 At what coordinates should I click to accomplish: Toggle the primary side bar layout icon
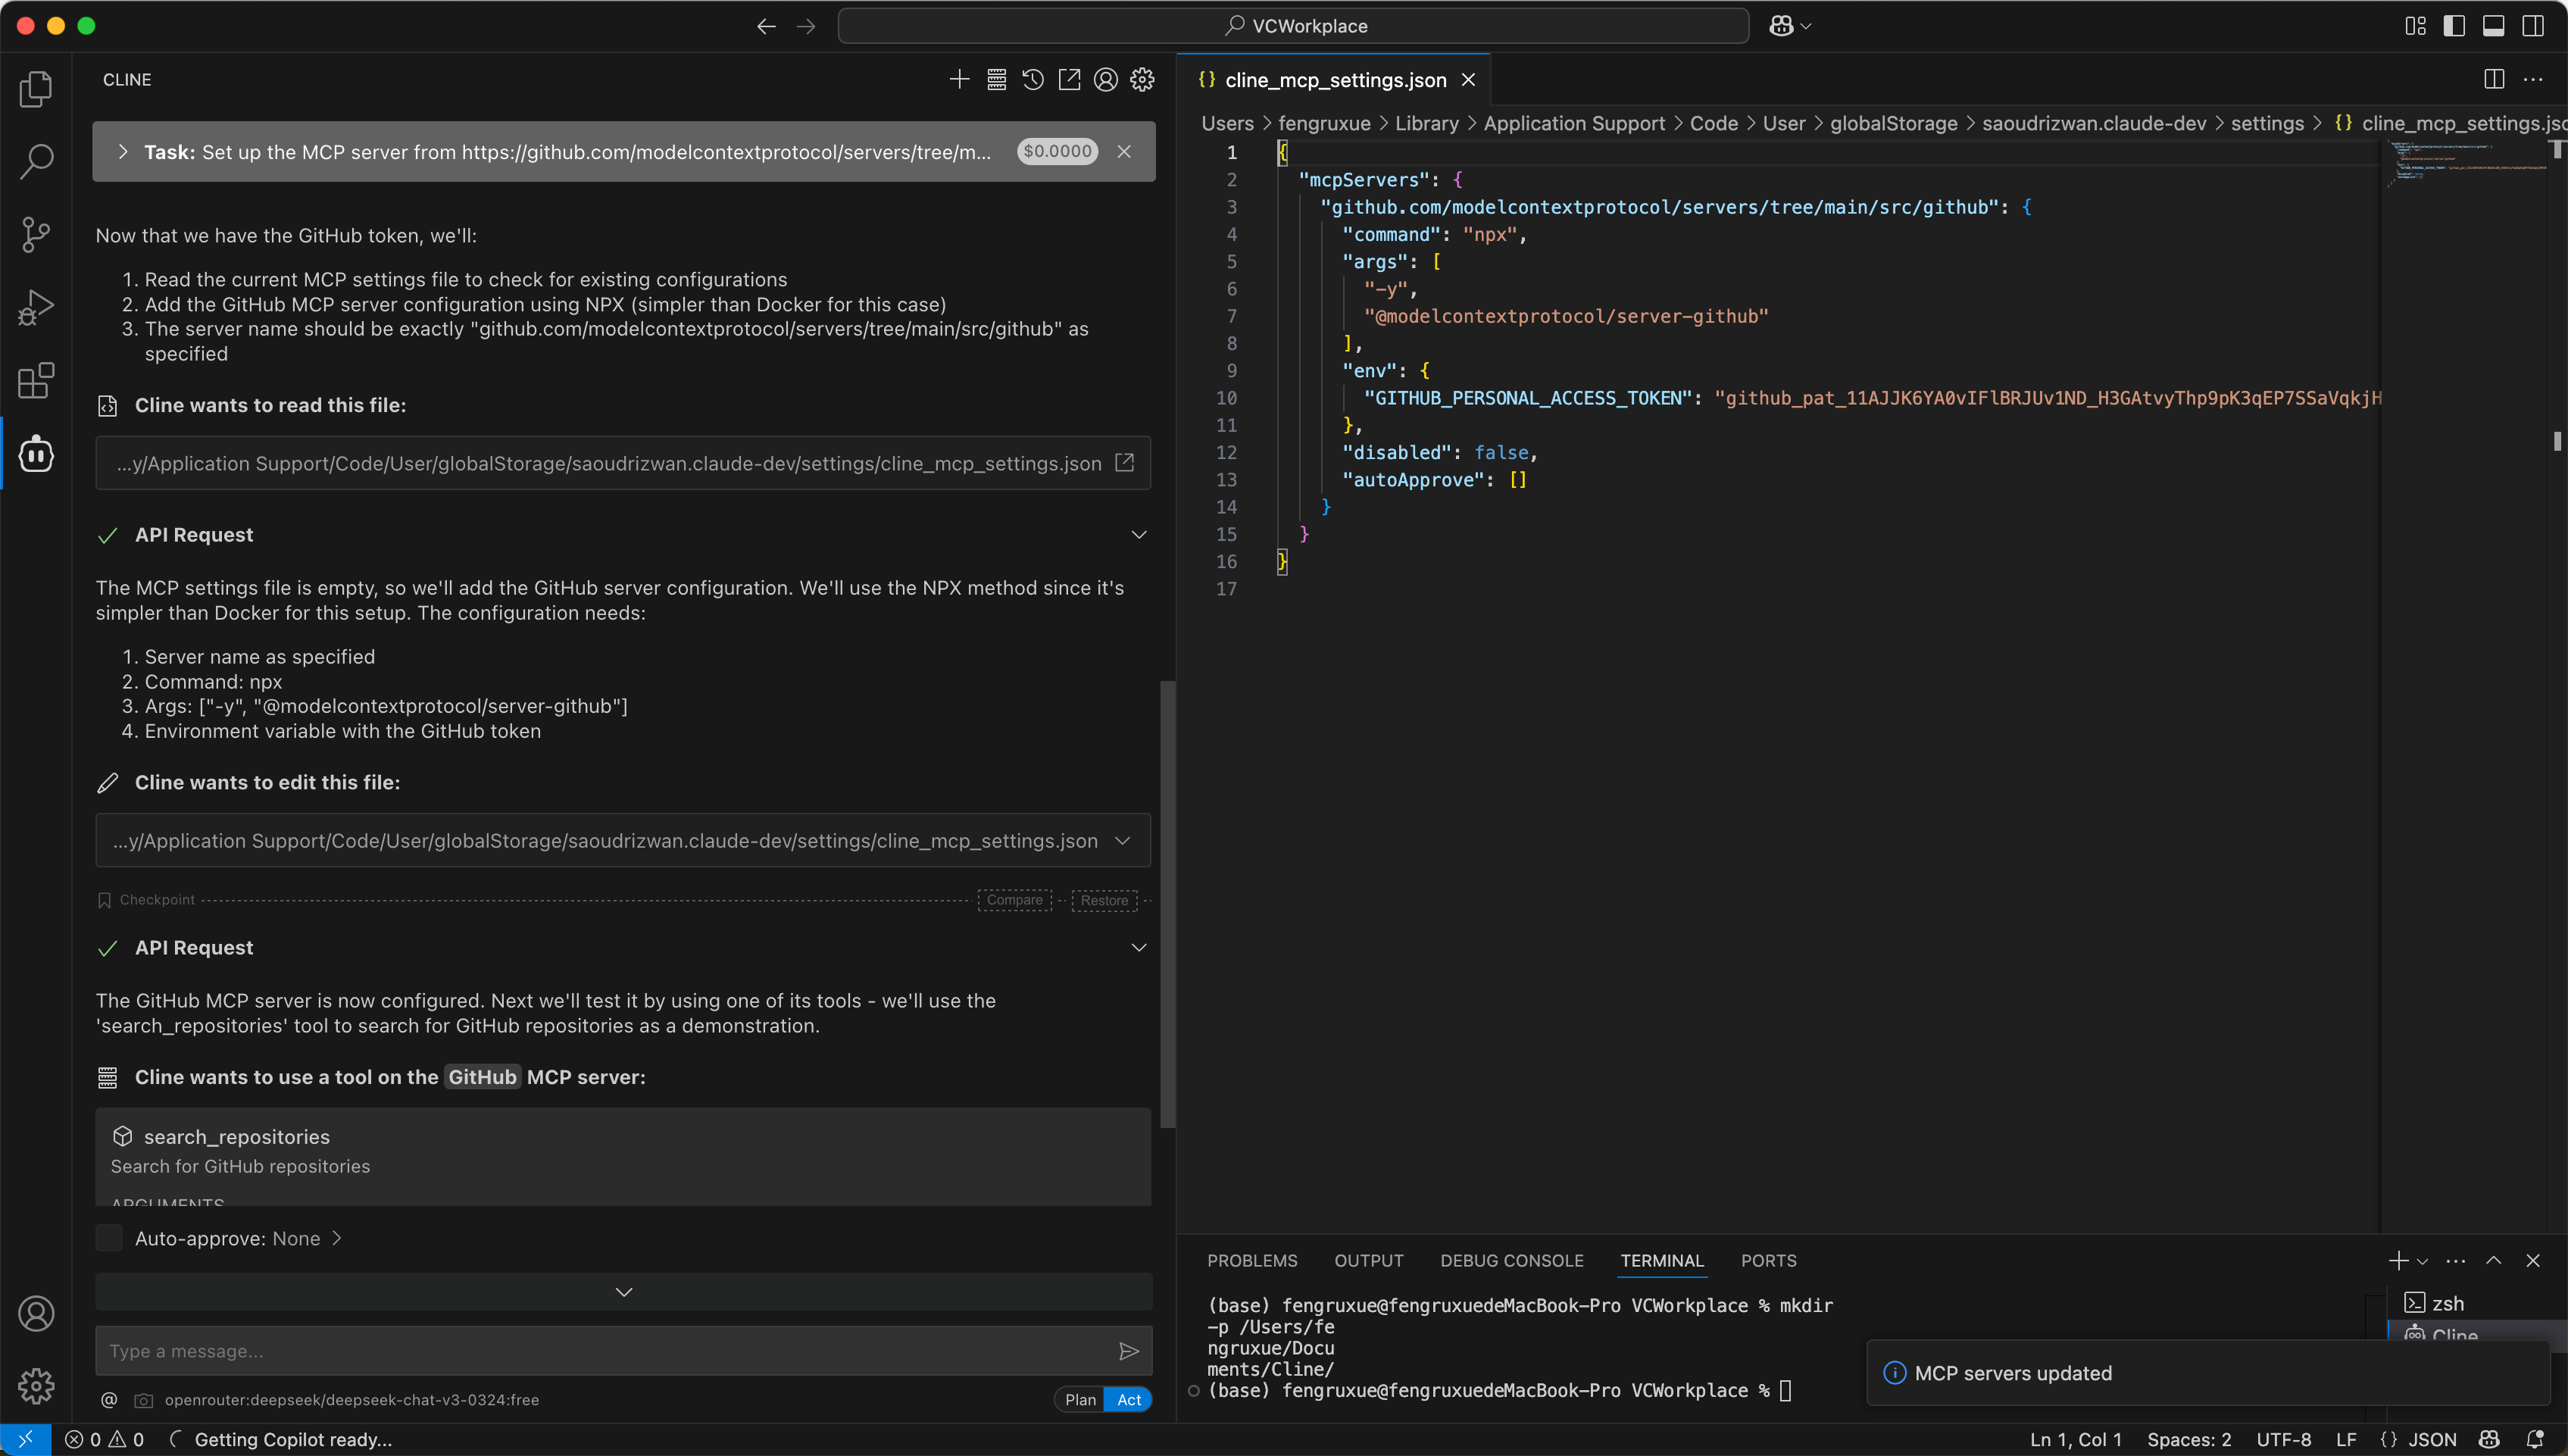point(2454,26)
